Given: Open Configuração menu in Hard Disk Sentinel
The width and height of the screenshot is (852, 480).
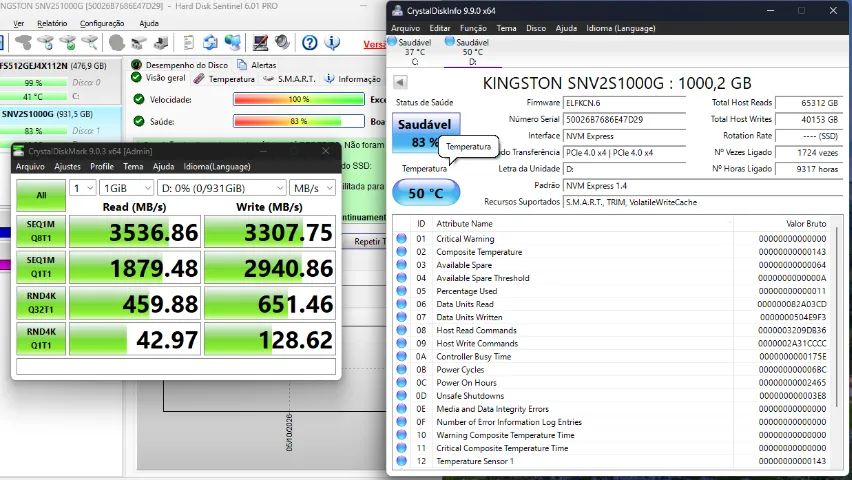Looking at the screenshot, I should point(102,23).
